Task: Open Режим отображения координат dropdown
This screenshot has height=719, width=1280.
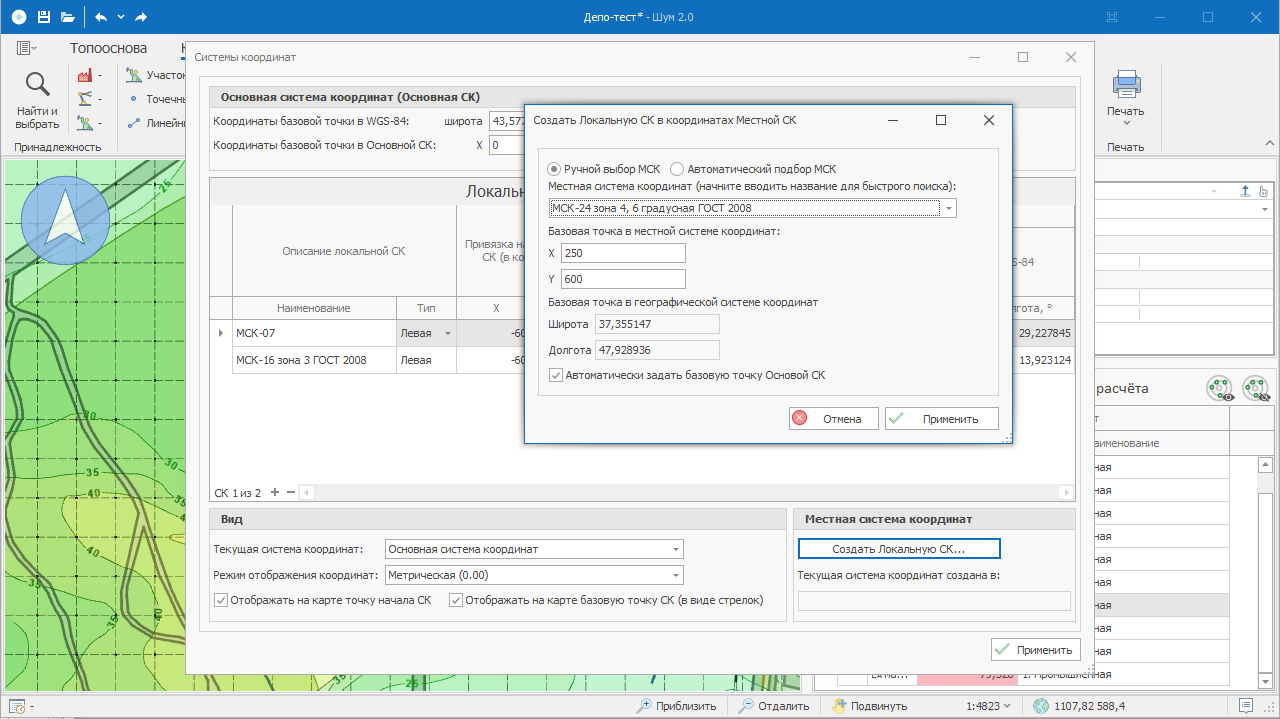Action: (676, 575)
